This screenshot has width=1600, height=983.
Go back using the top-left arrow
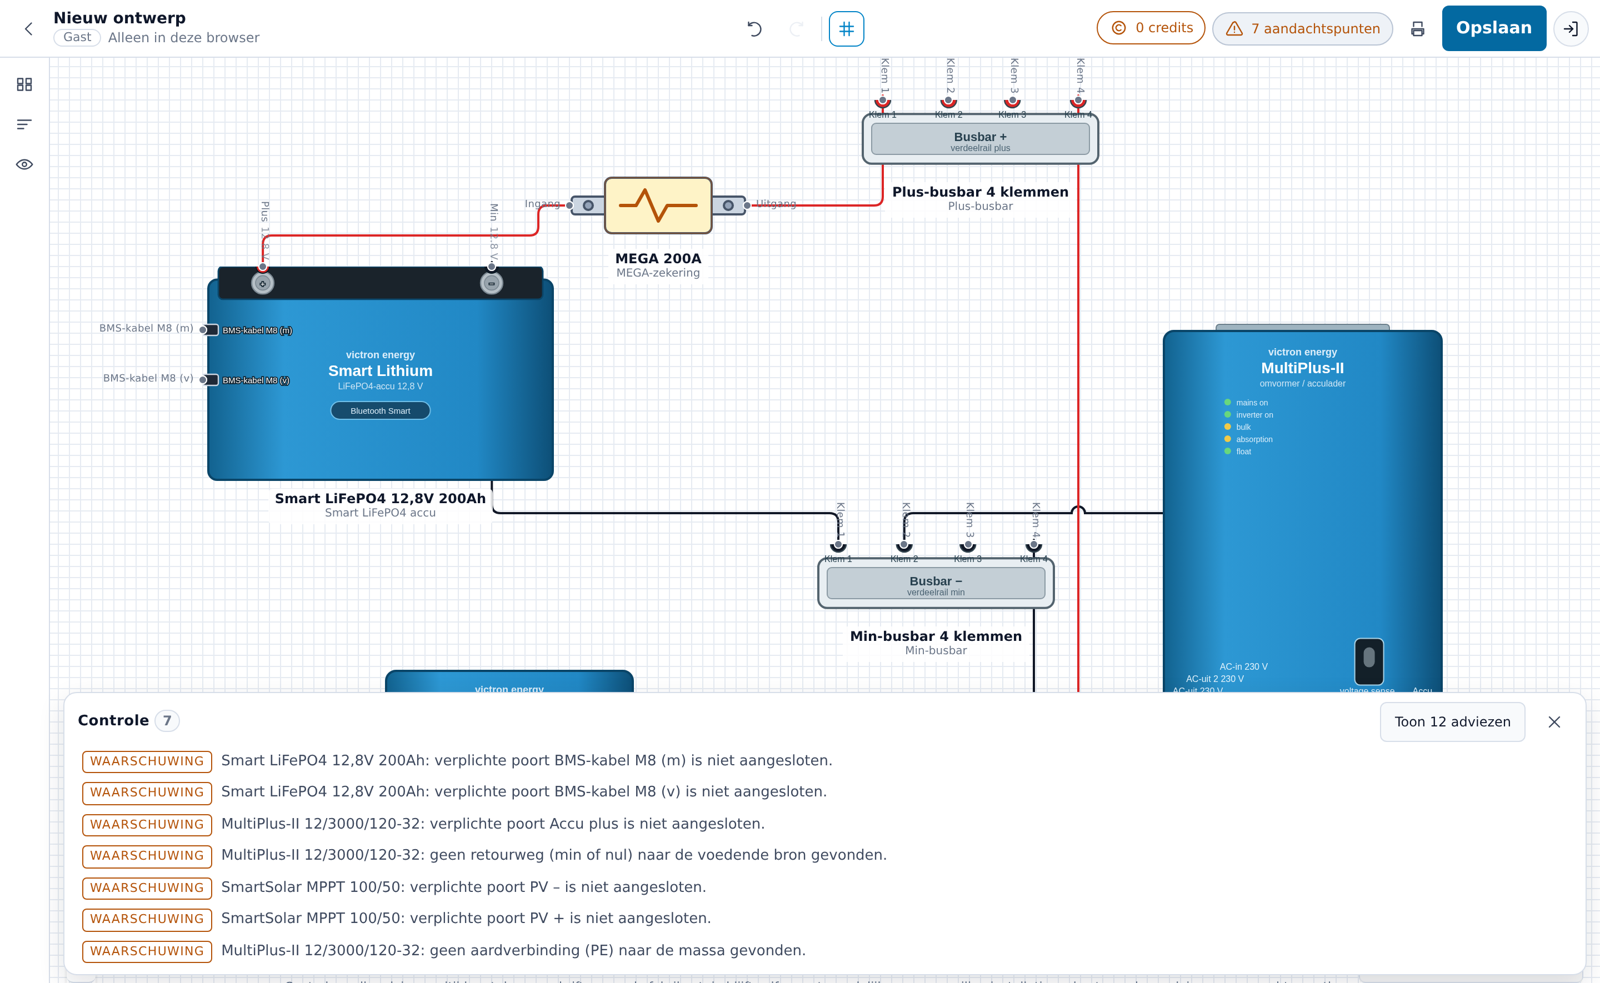click(29, 29)
